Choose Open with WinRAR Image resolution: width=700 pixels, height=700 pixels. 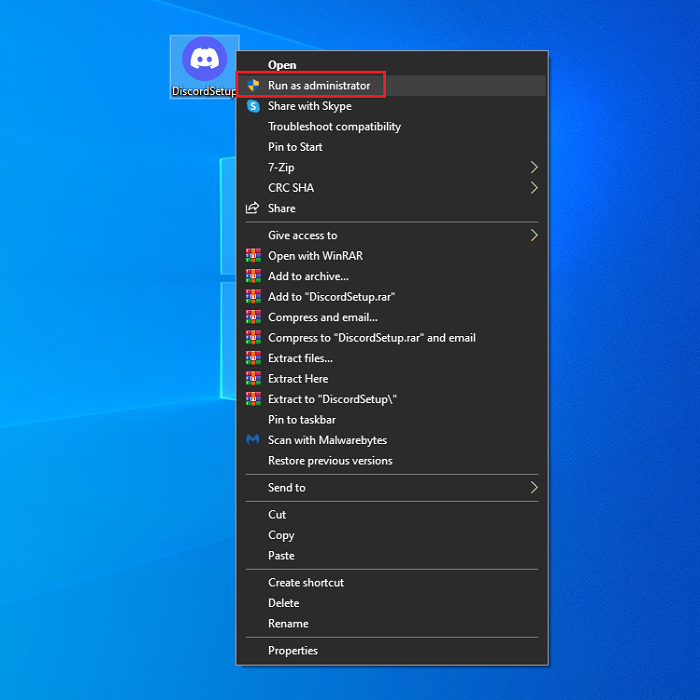click(x=392, y=256)
